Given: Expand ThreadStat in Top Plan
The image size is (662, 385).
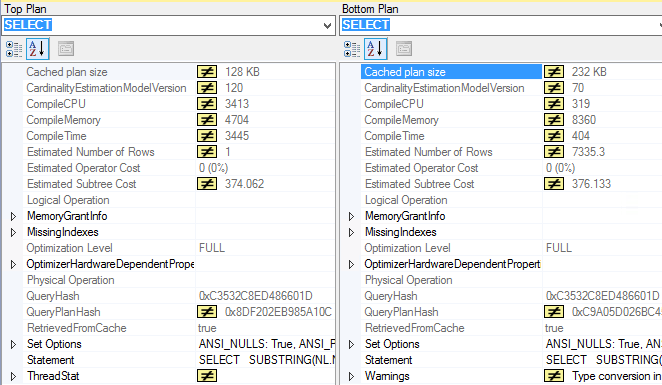Looking at the screenshot, I should pyautogui.click(x=13, y=377).
